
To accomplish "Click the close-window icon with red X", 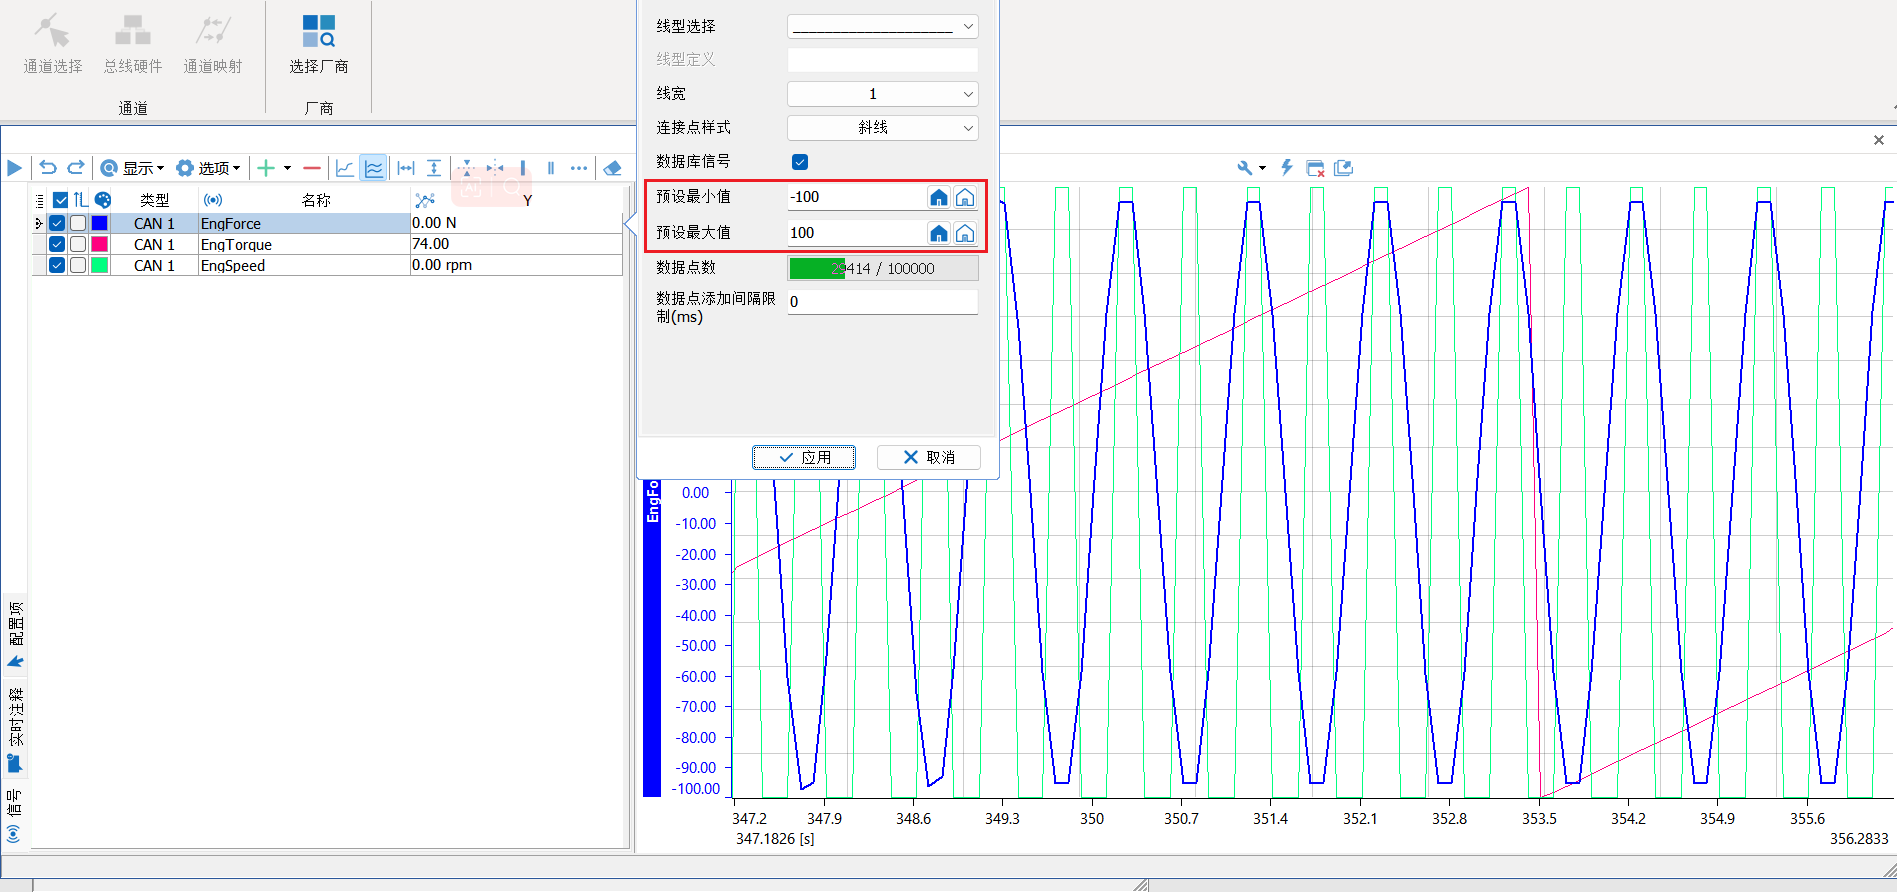I will [1316, 168].
